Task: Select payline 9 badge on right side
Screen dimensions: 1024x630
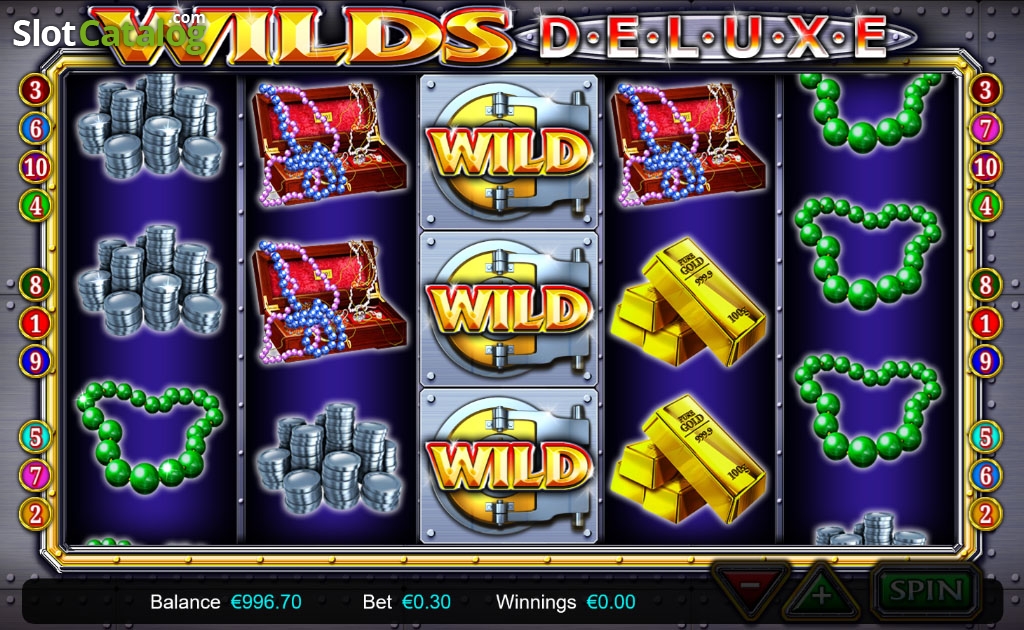Action: 985,361
